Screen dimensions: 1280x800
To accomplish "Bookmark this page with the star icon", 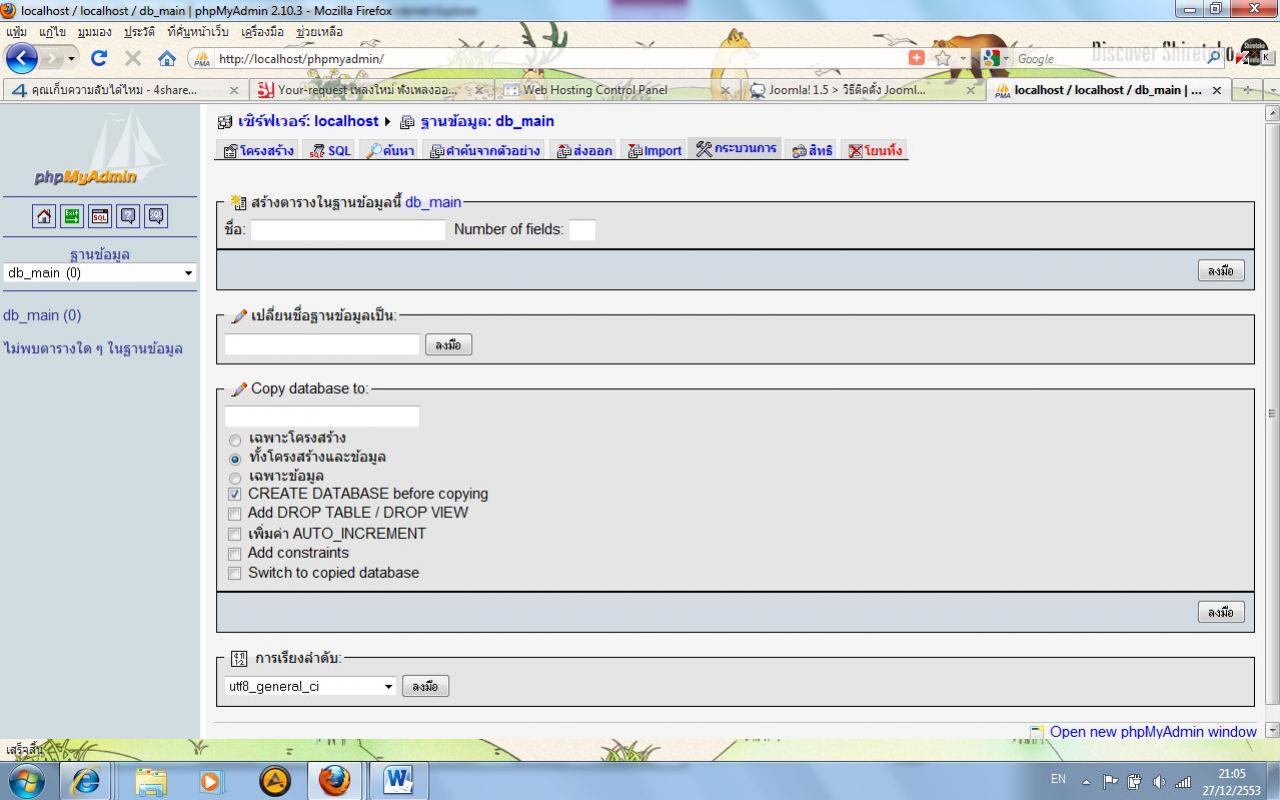I will pyautogui.click(x=942, y=58).
